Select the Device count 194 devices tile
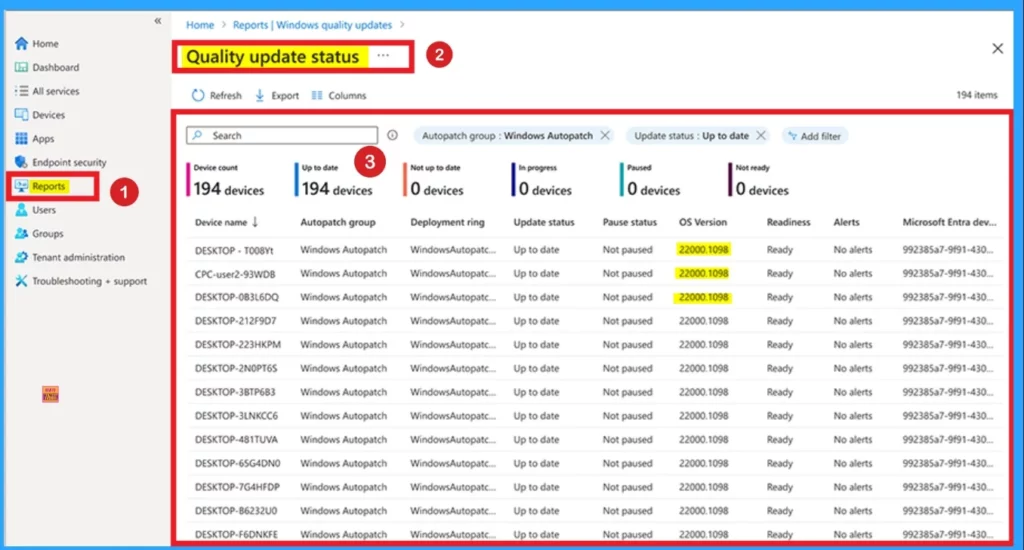Viewport: 1024px width, 550px height. [x=226, y=180]
